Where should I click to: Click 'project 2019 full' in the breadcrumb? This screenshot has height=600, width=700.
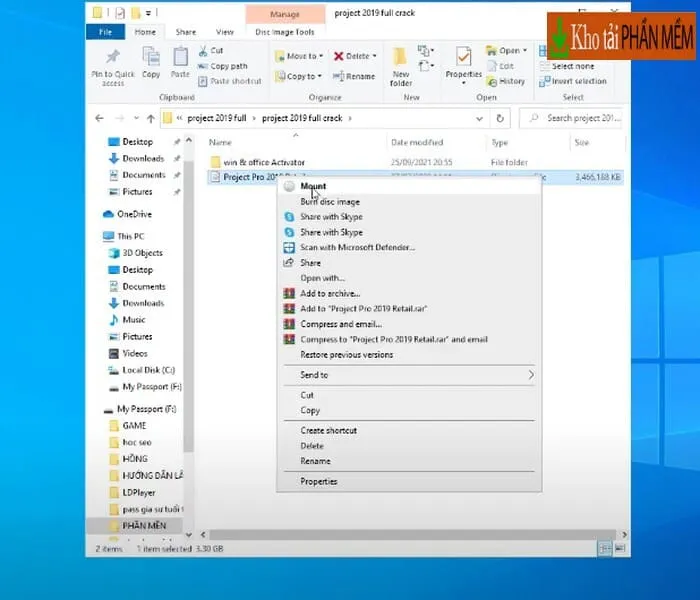(x=217, y=118)
